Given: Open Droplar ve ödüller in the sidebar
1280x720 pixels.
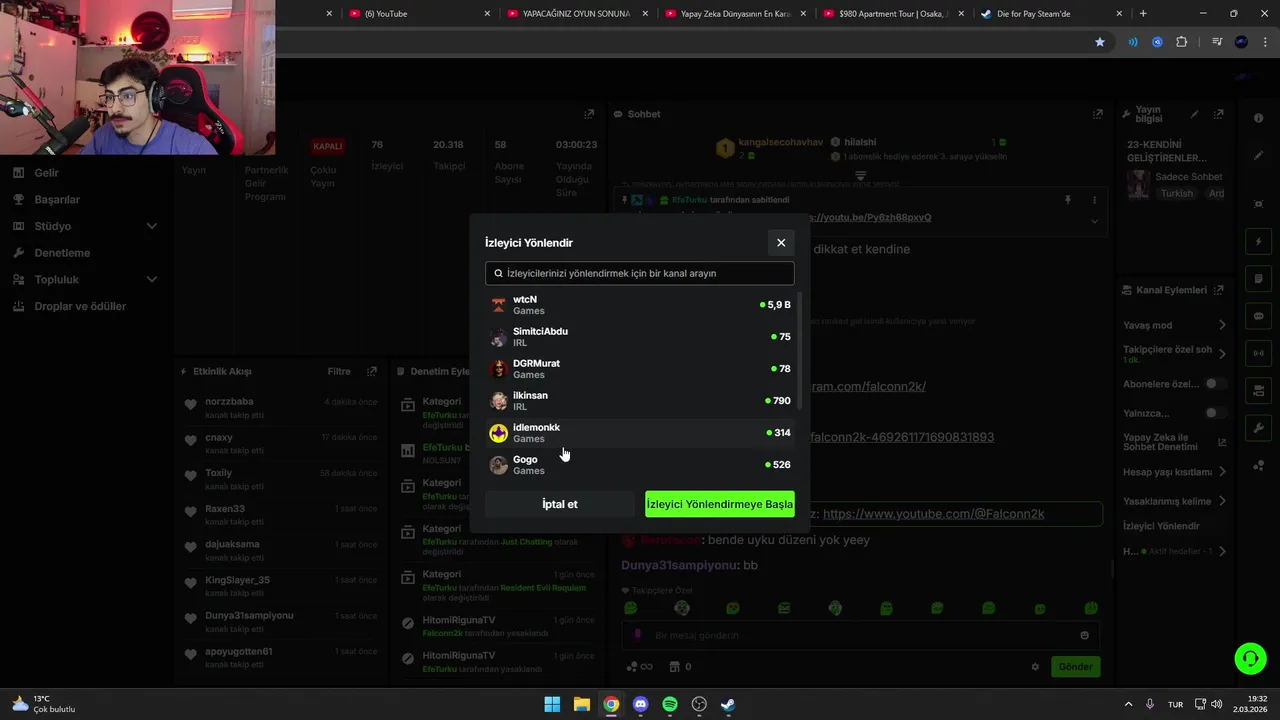Looking at the screenshot, I should pyautogui.click(x=80, y=306).
